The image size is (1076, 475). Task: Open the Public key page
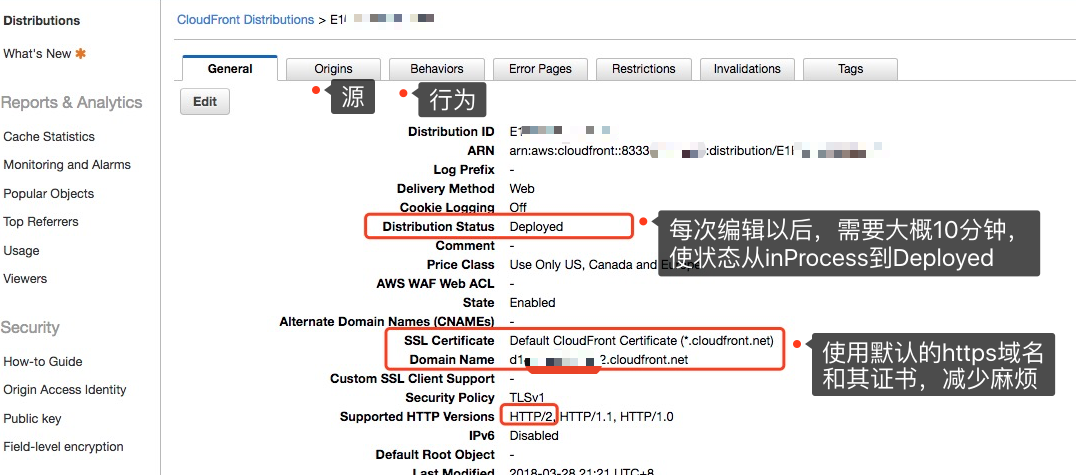tap(32, 419)
